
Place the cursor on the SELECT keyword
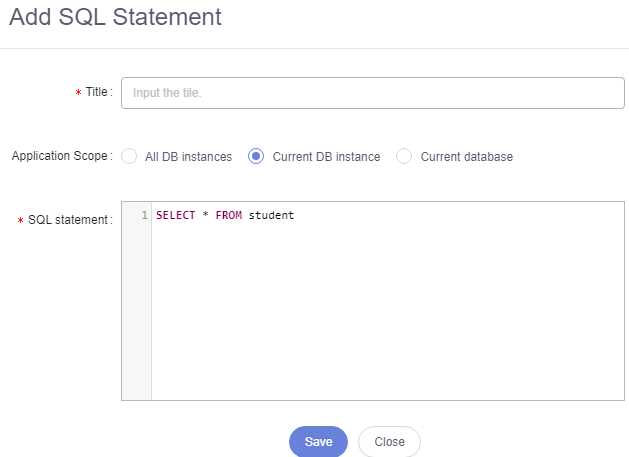[x=175, y=215]
